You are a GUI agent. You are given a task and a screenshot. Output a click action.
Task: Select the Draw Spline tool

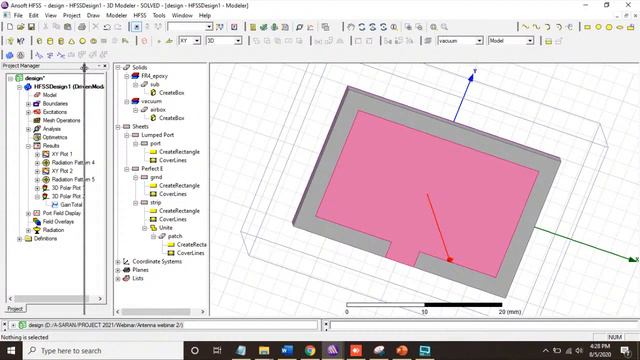coord(536,27)
